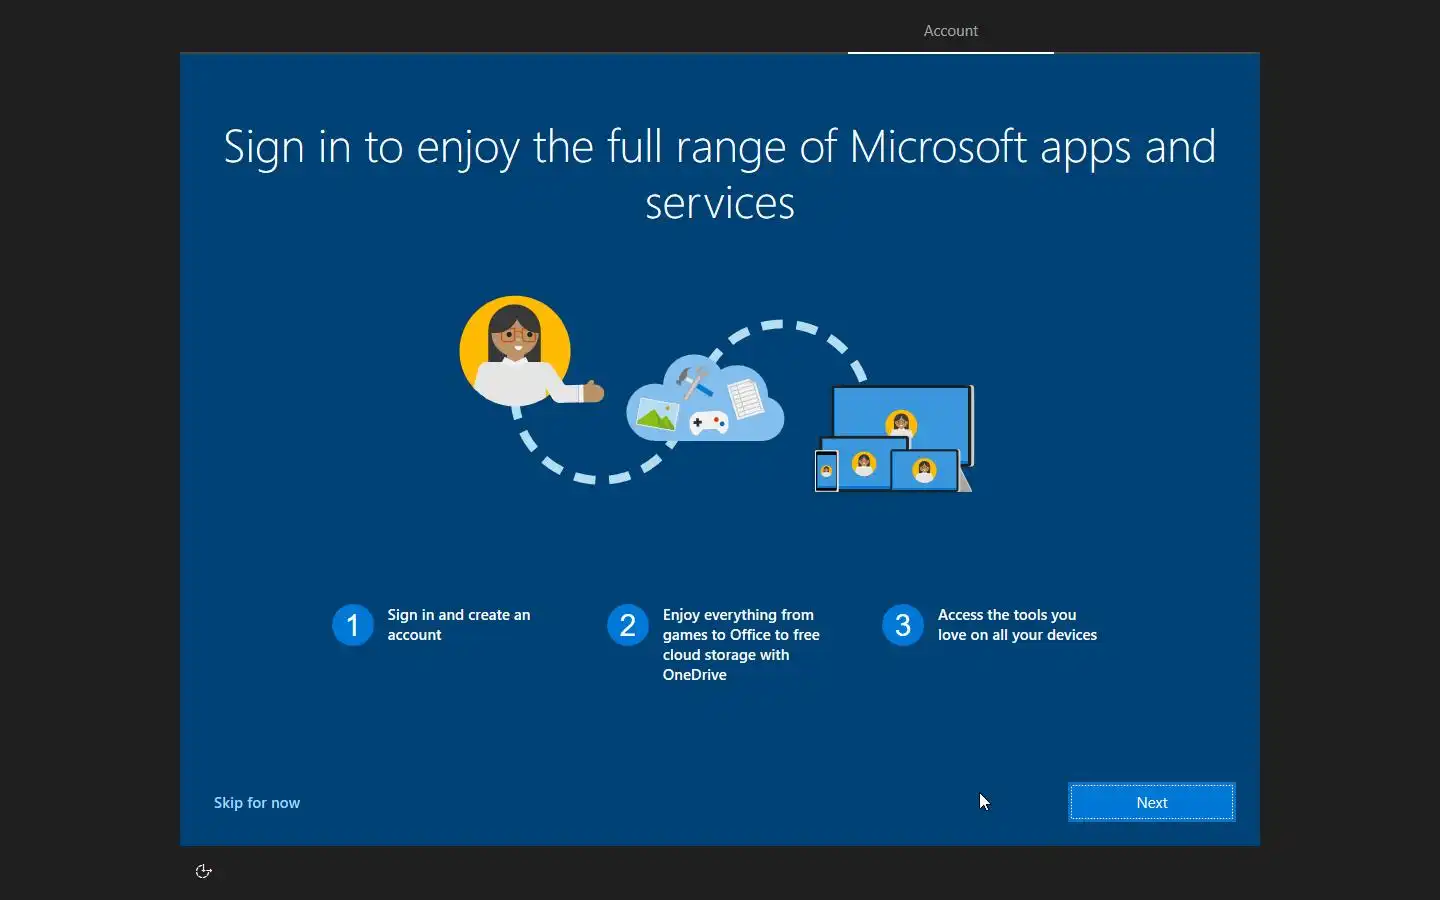
Task: Click the 'Sign in and create an account' text
Action: tap(459, 625)
